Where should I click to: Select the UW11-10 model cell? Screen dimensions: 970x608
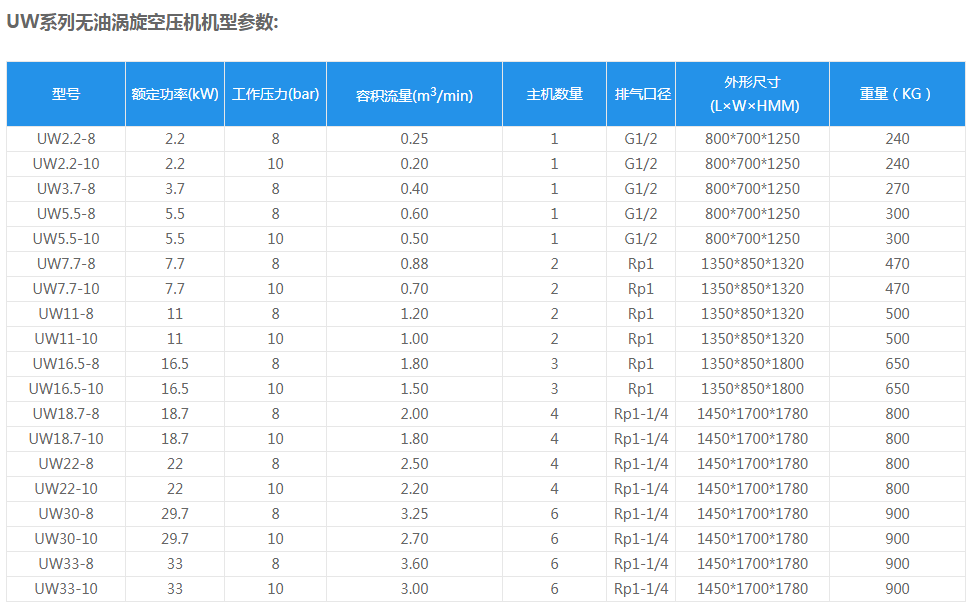point(66,339)
